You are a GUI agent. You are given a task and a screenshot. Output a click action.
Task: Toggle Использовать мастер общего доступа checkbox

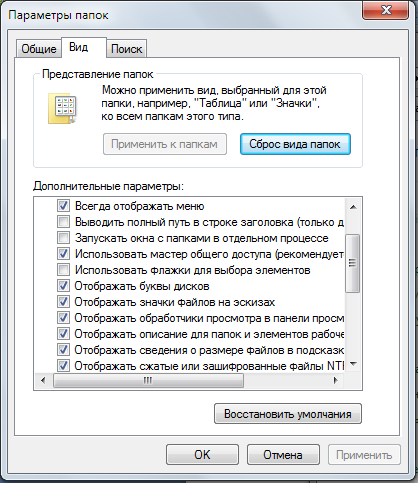tap(63, 254)
